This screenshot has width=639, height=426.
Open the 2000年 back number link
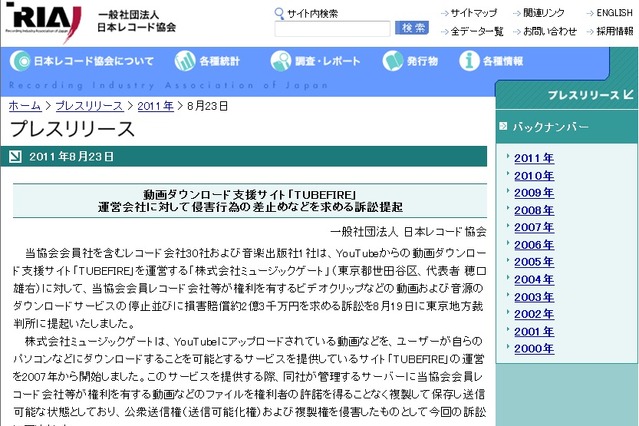(534, 349)
